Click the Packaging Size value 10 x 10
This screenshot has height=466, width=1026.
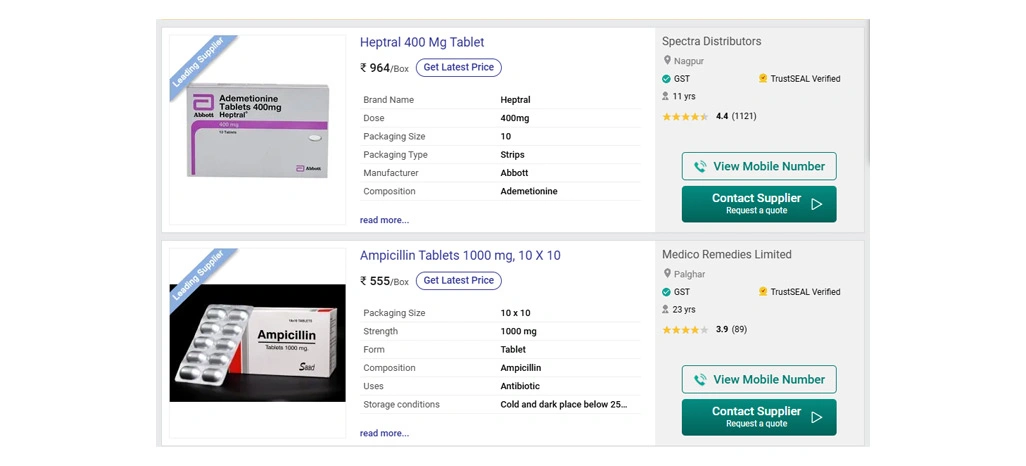[x=516, y=313]
